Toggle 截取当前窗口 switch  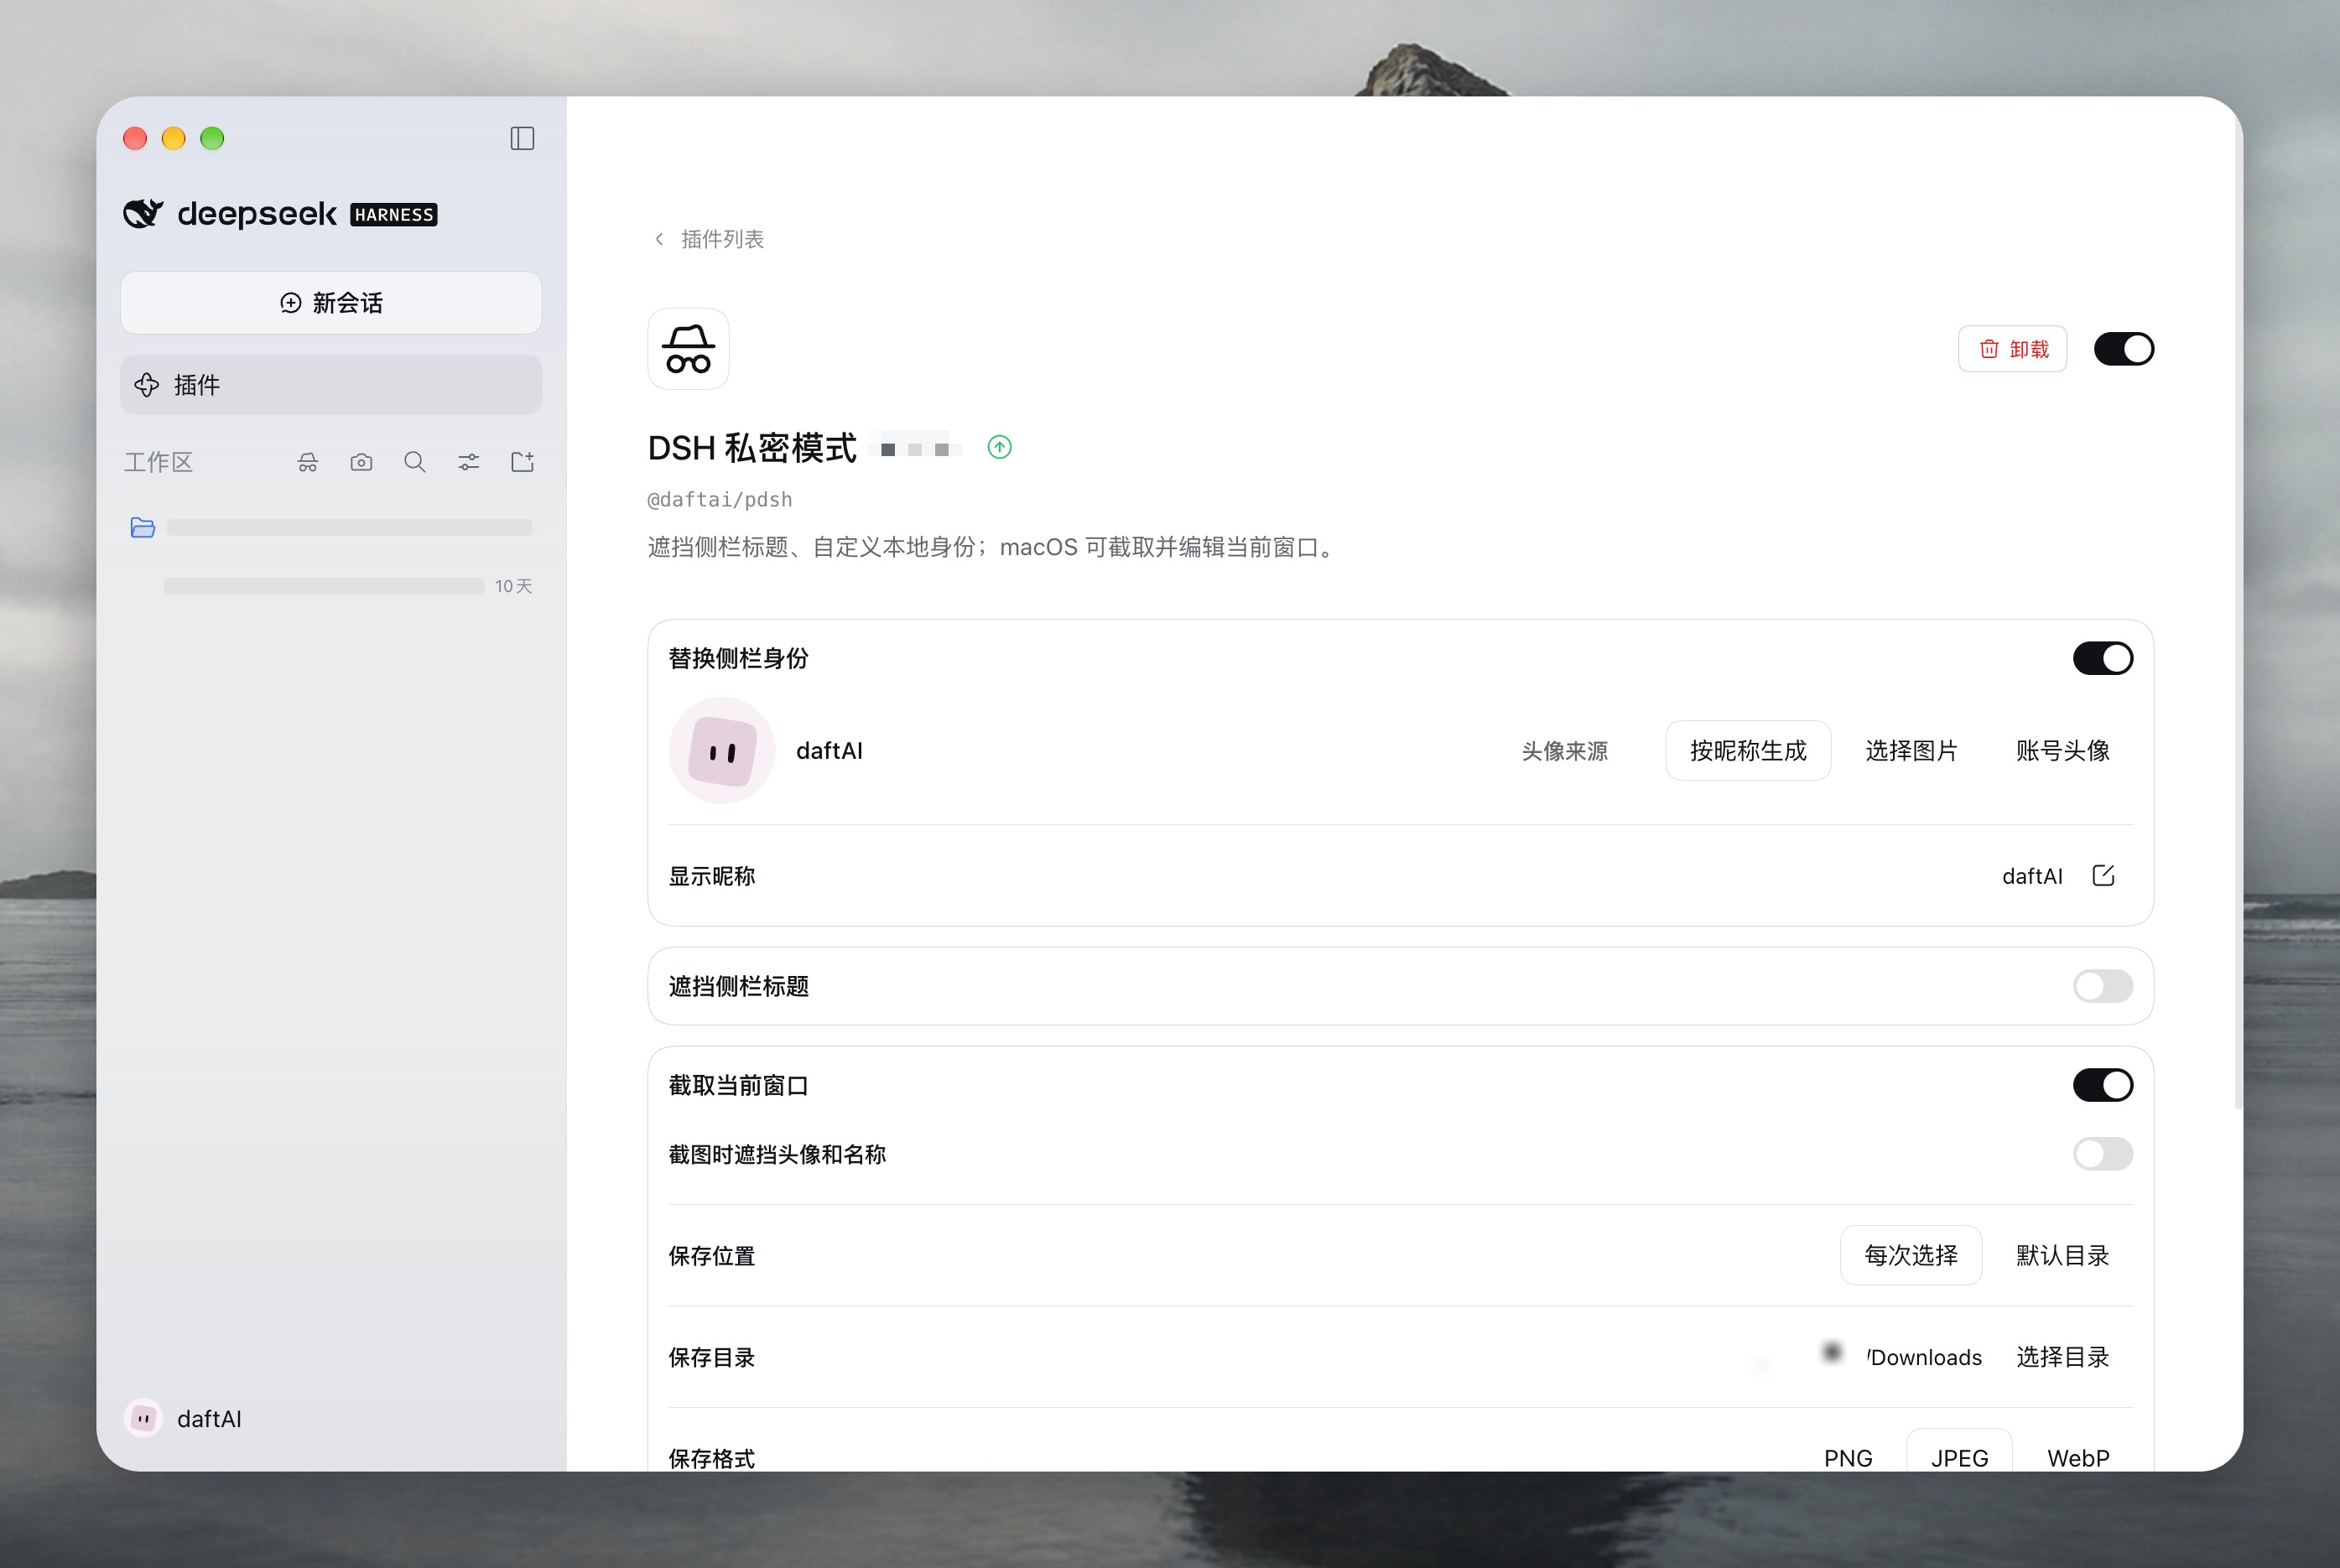click(x=2102, y=1085)
